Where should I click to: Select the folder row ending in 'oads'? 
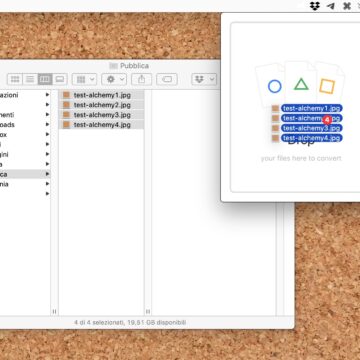coord(25,125)
